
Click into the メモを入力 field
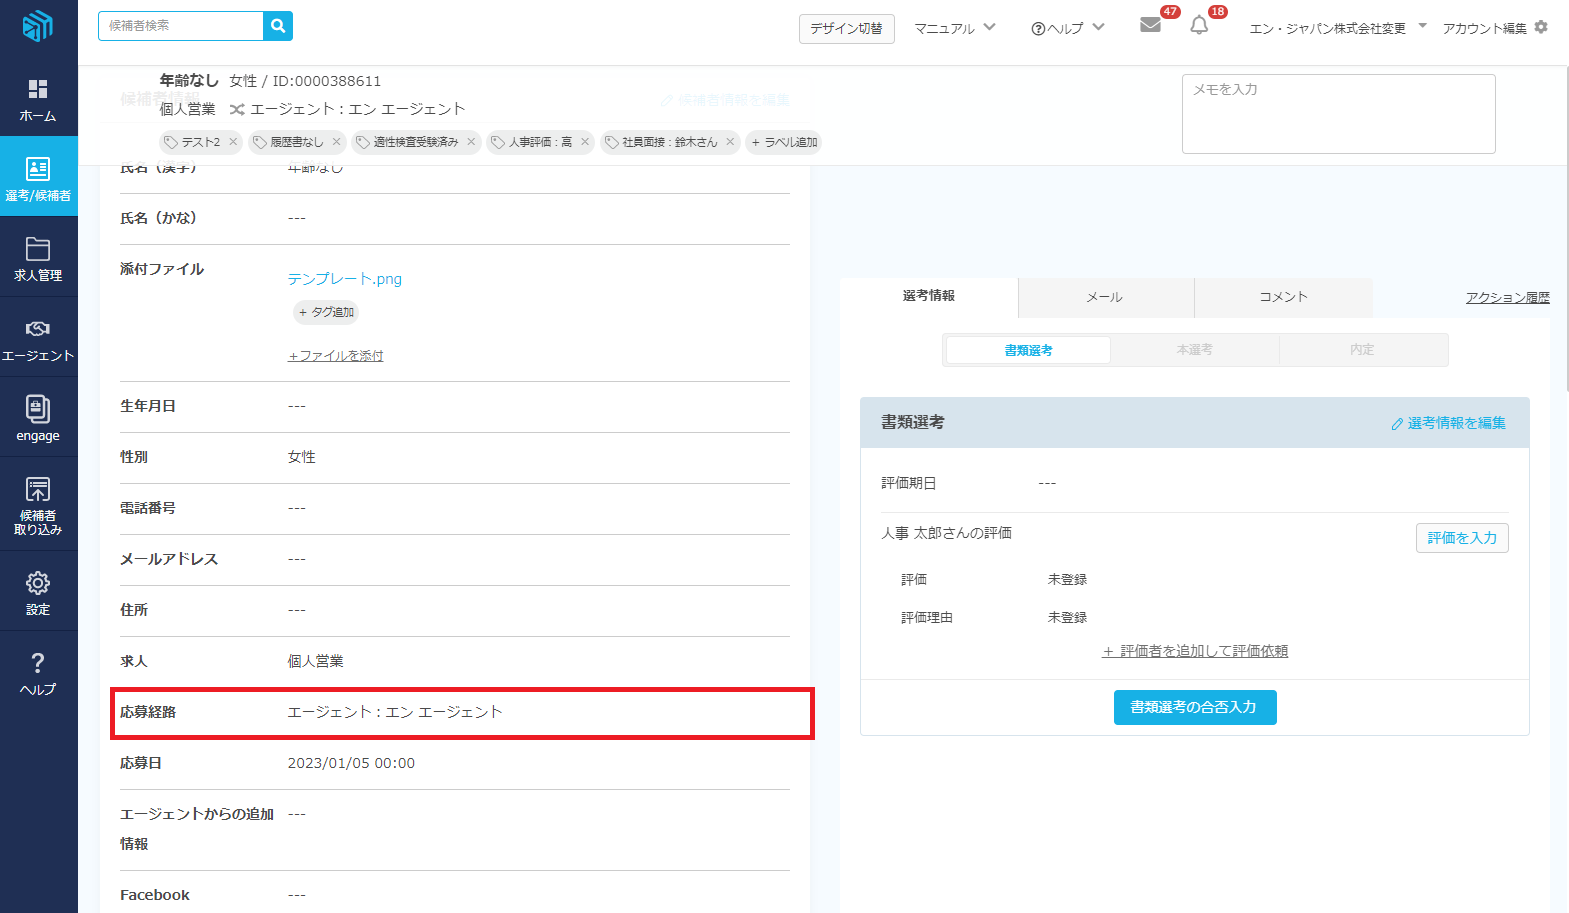coord(1338,114)
